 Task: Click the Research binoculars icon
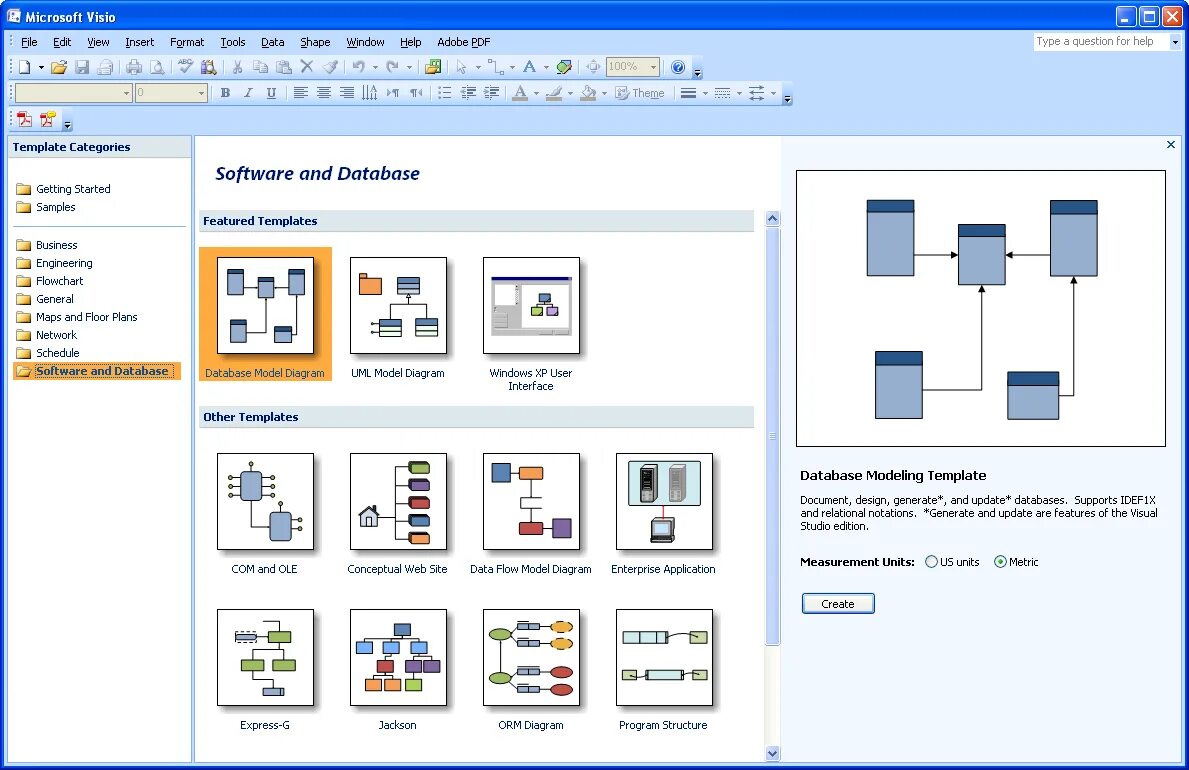pyautogui.click(x=209, y=67)
